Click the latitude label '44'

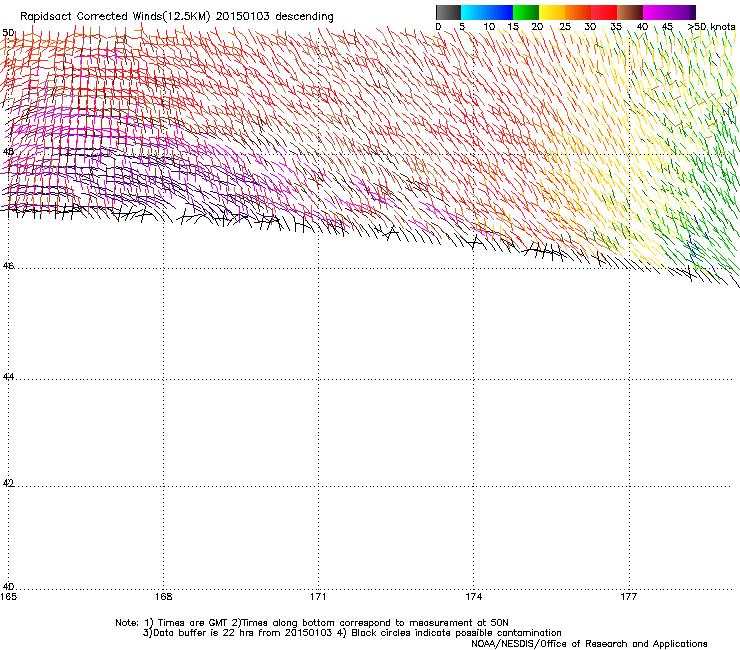tap(8, 377)
